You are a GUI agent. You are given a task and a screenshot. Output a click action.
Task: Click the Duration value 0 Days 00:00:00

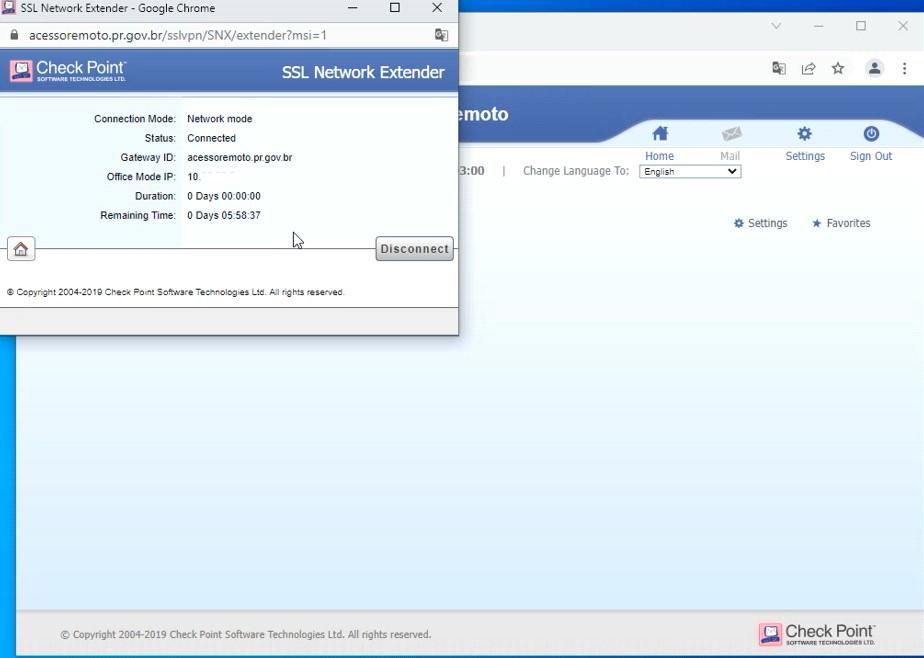pos(224,196)
